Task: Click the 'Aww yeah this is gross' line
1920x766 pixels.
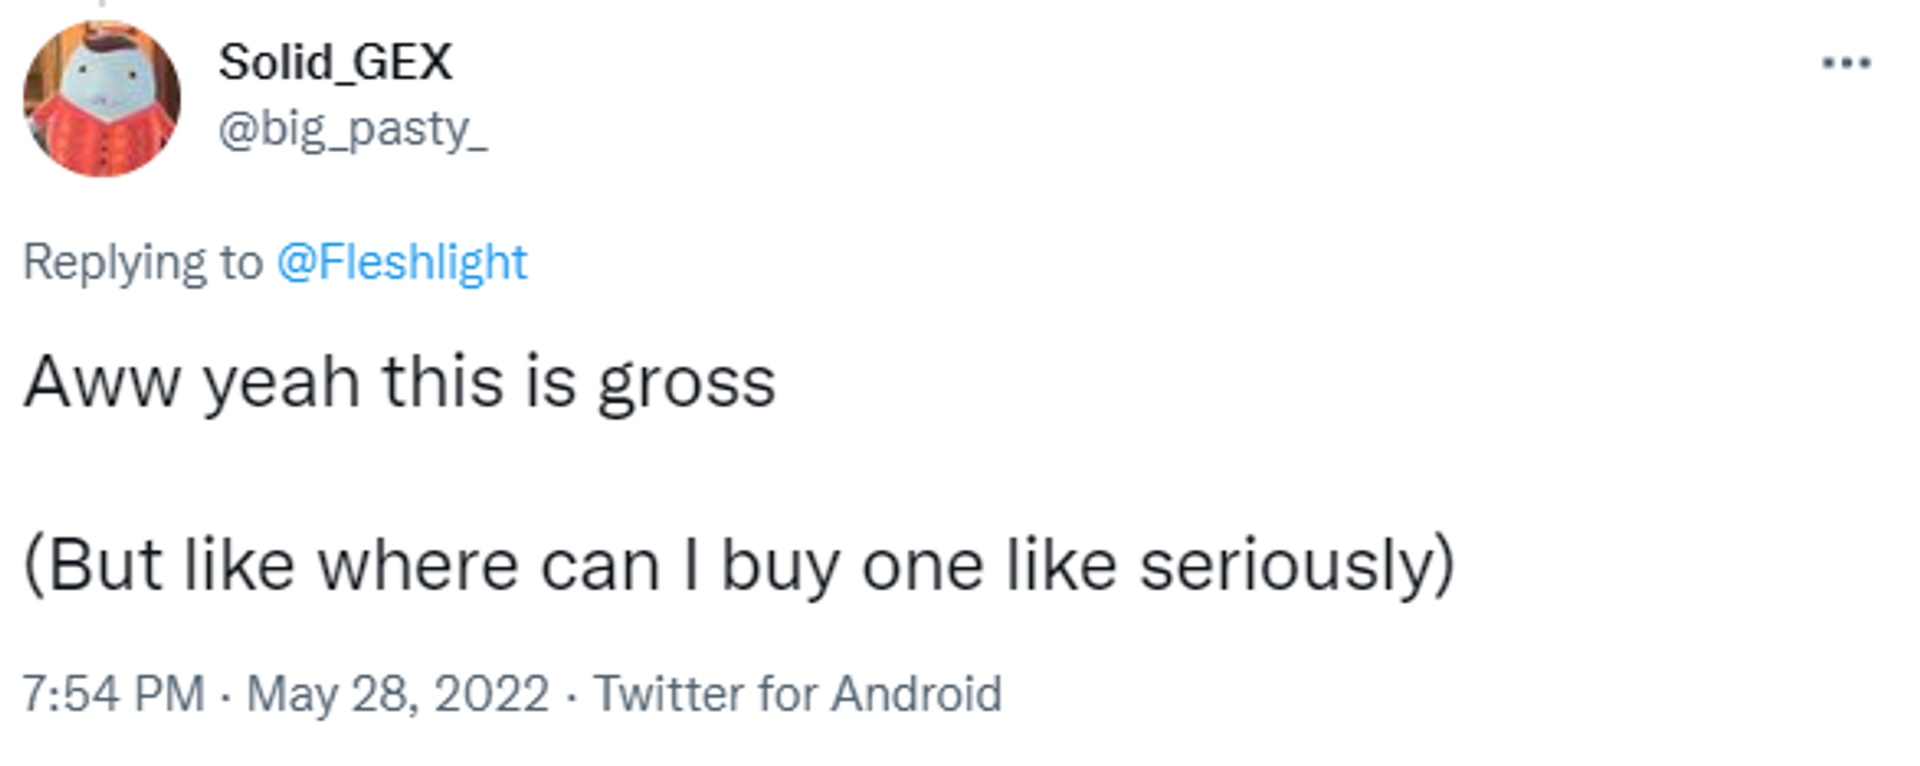Action: 400,383
